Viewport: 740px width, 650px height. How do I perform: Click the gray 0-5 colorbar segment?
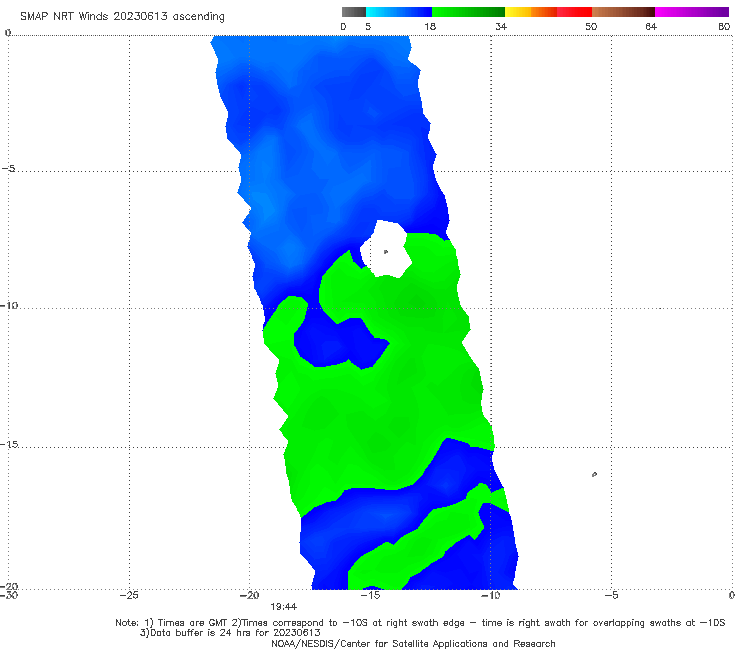click(353, 12)
